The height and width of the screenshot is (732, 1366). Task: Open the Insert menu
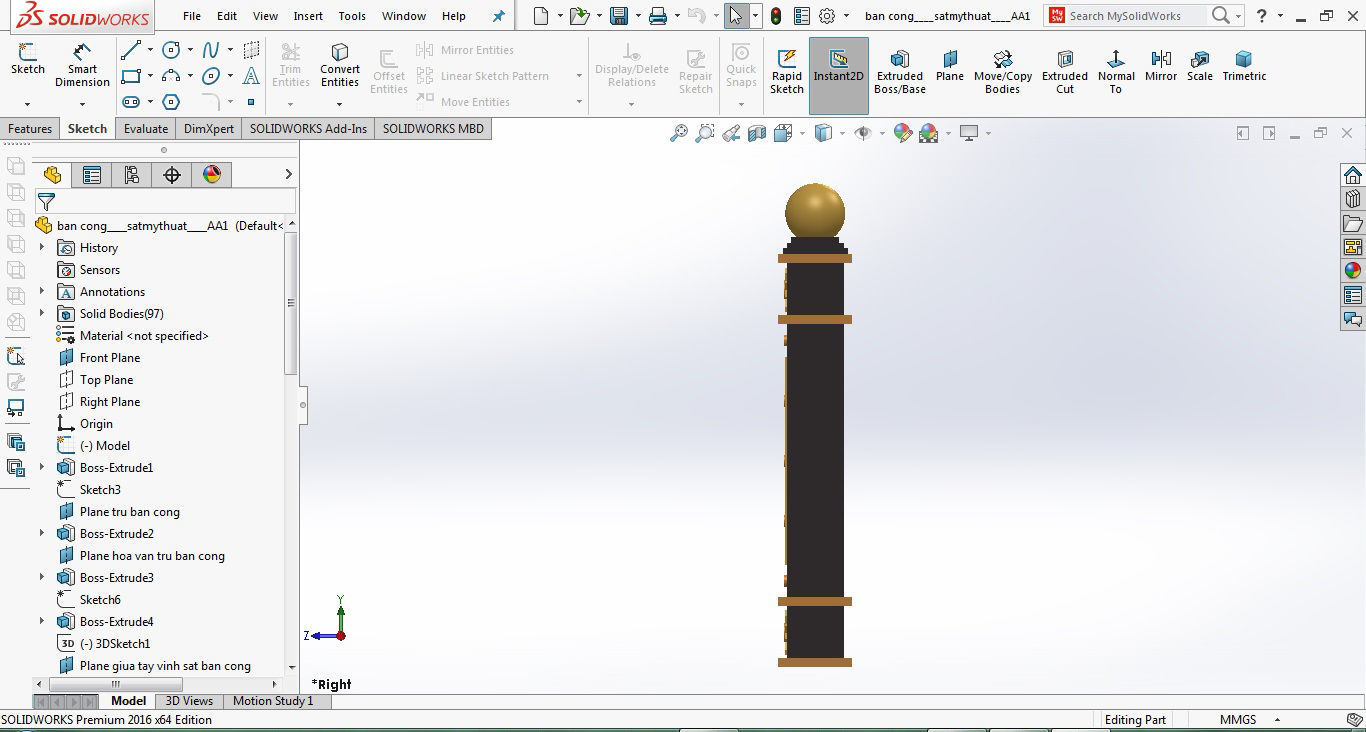[308, 16]
